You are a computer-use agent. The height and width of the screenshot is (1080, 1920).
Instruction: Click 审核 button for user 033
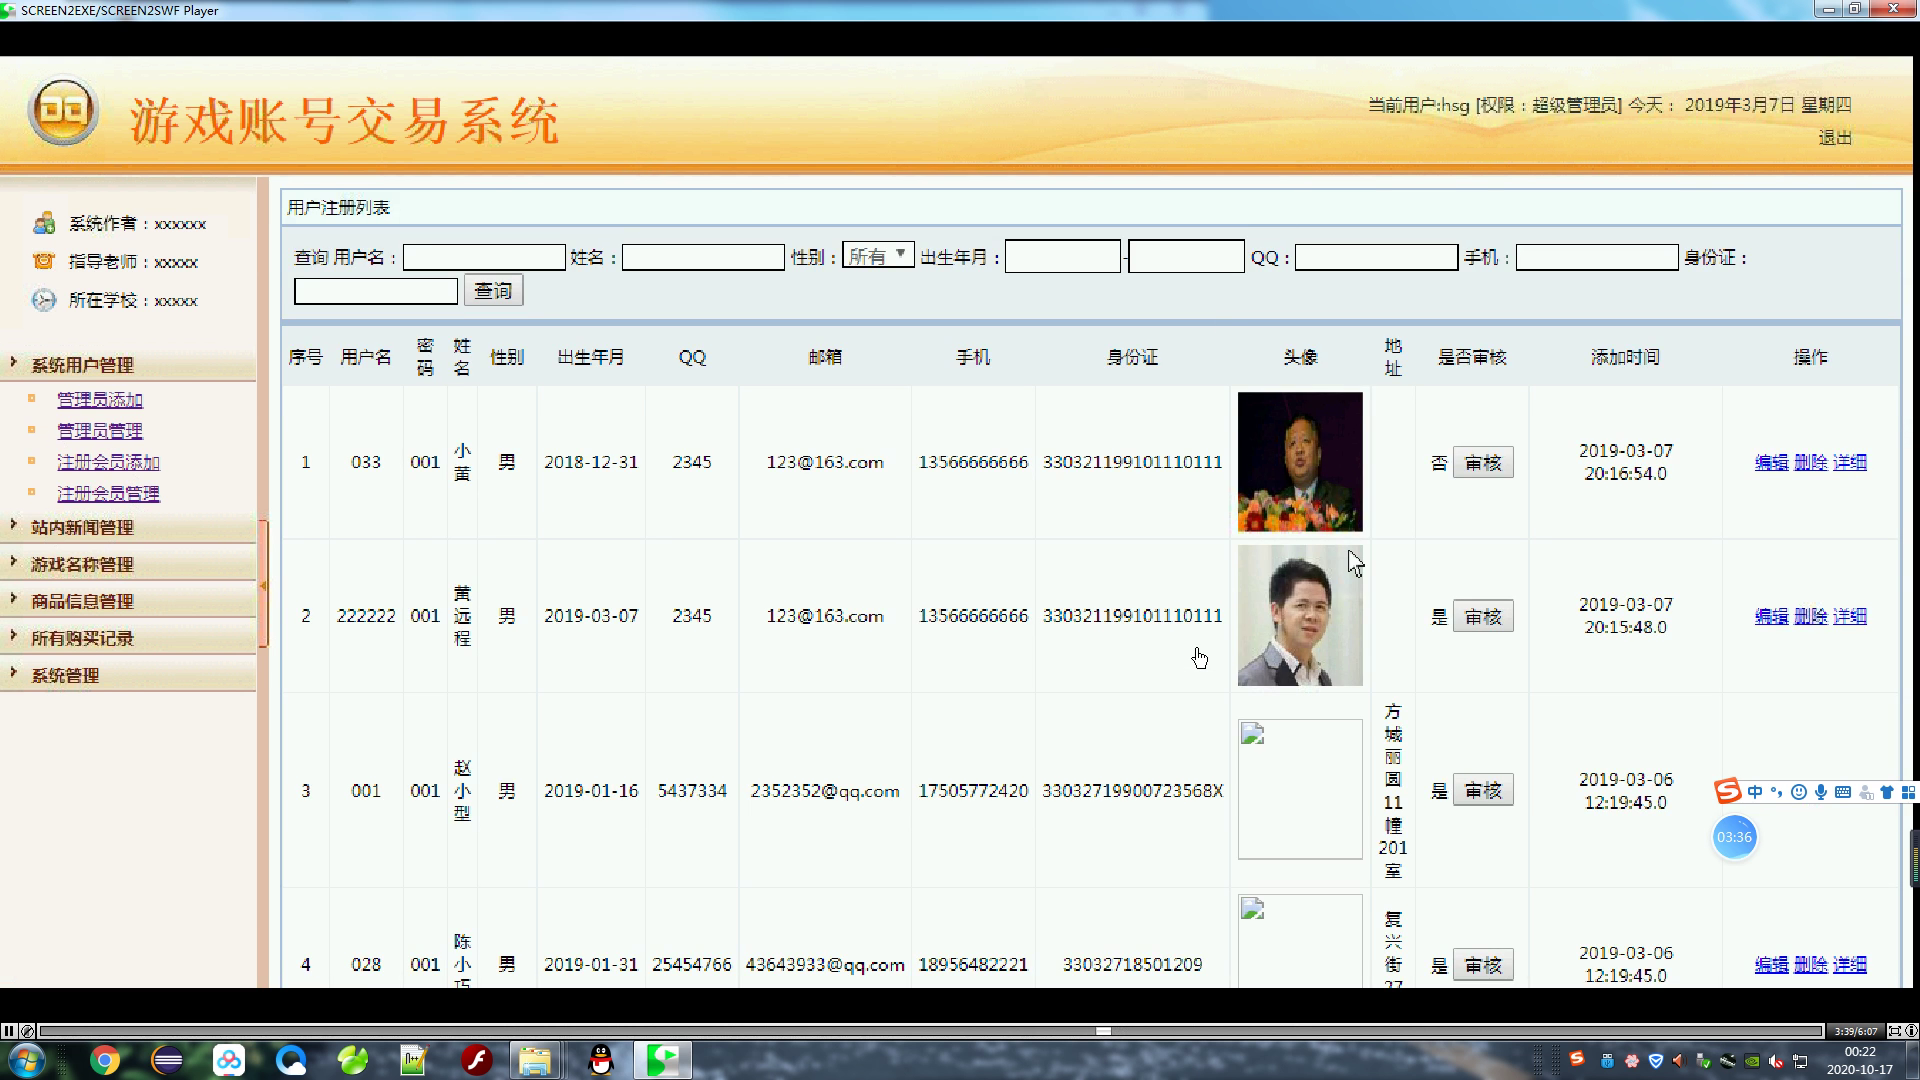1483,463
